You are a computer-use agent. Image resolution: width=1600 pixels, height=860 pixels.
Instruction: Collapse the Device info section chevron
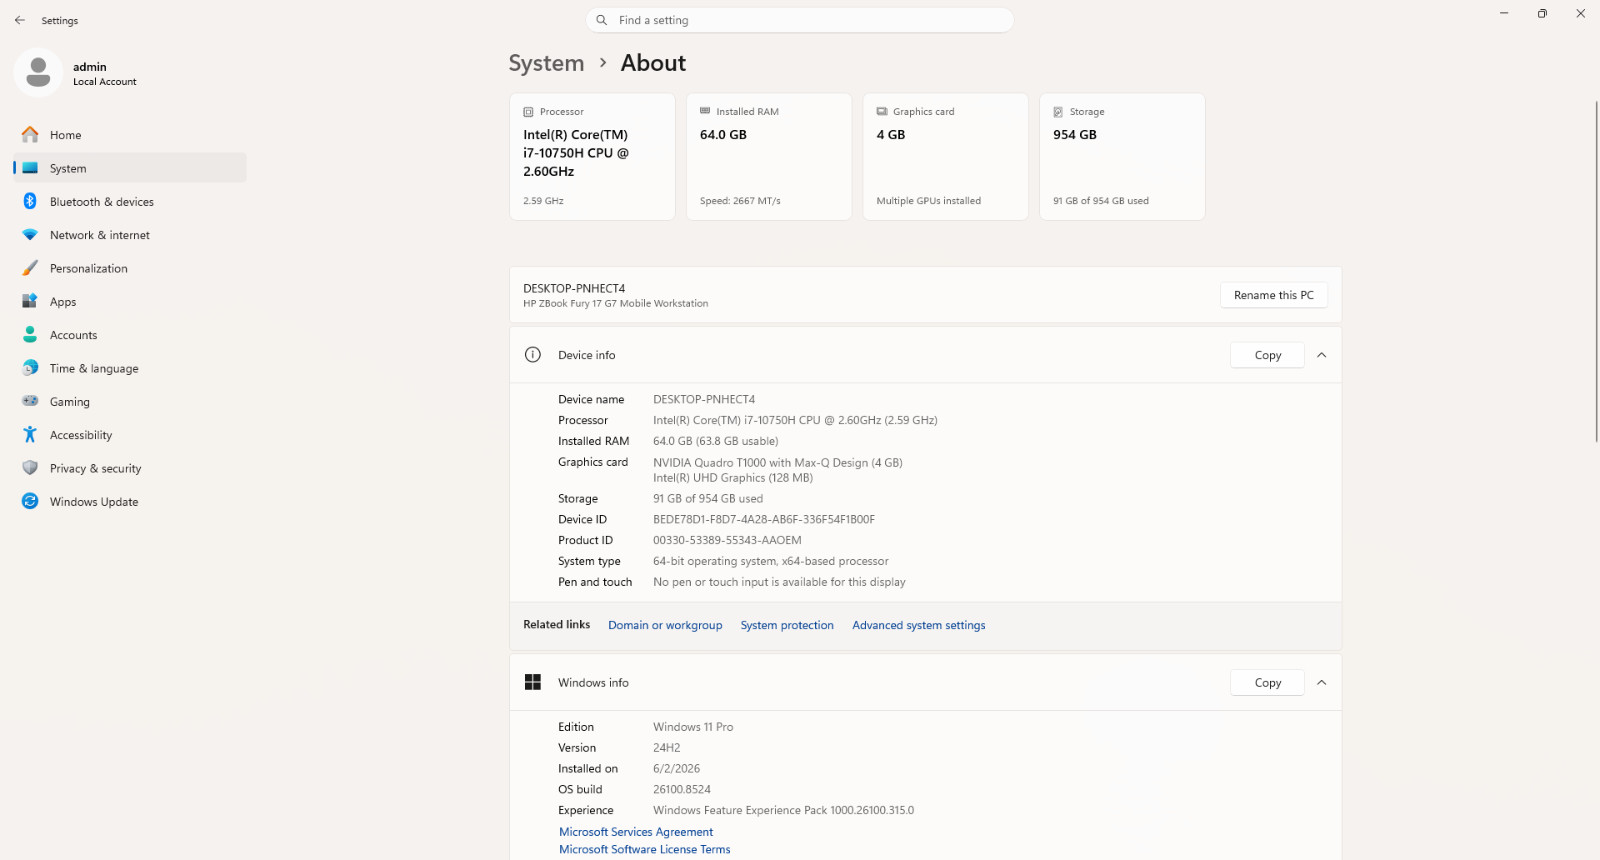tap(1321, 355)
